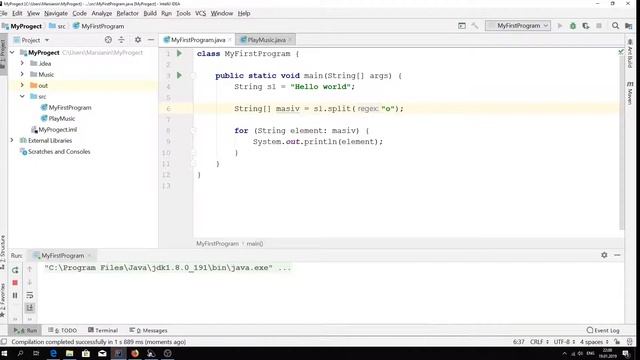The width and height of the screenshot is (640, 360).
Task: Click the Build project hammer icon
Action: pyautogui.click(x=475, y=26)
